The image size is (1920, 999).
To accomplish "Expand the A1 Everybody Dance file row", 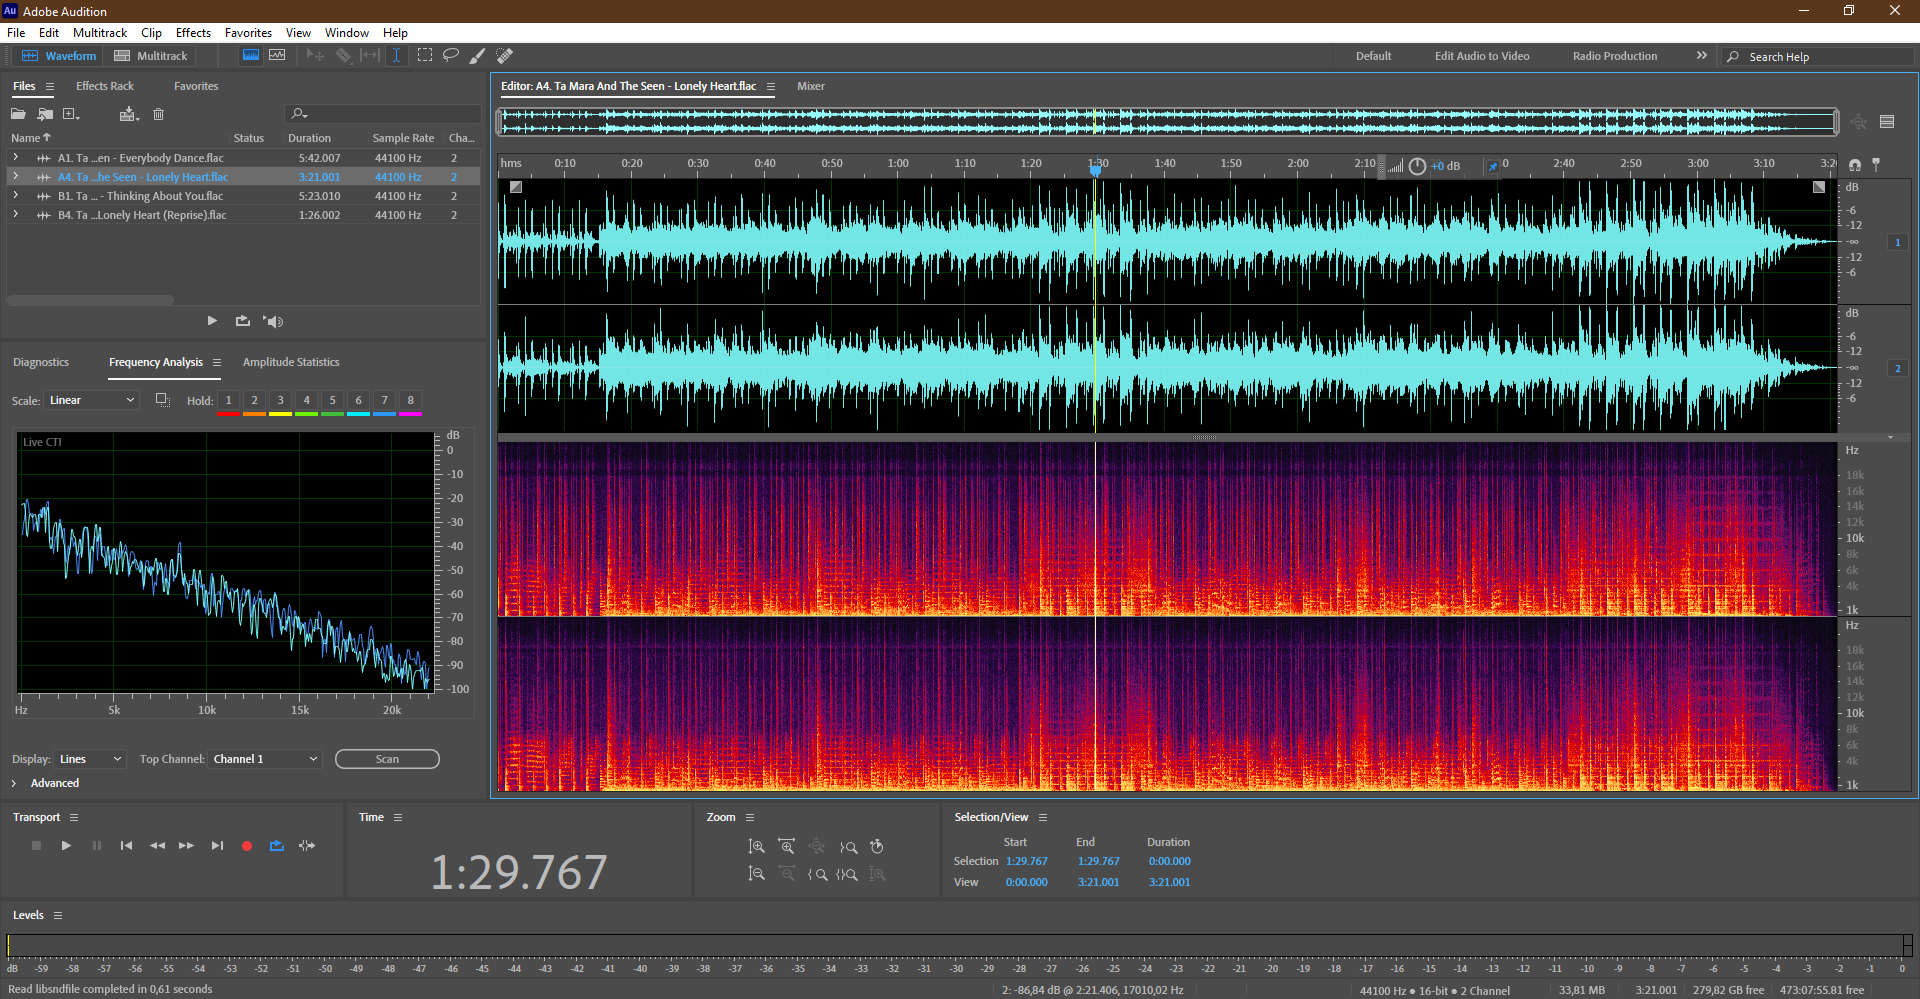I will [x=15, y=158].
